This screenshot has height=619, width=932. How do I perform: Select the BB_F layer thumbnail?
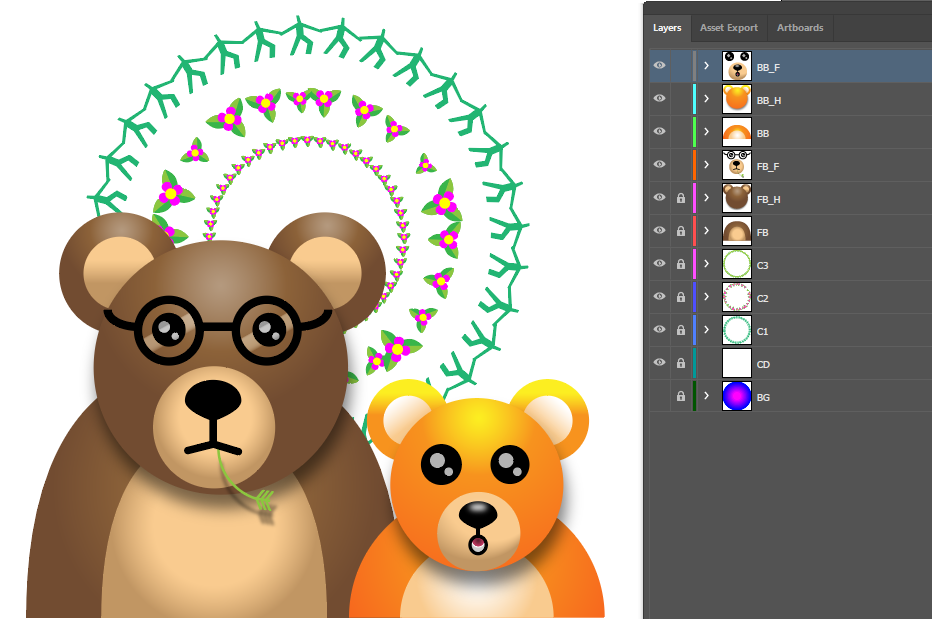(x=737, y=66)
